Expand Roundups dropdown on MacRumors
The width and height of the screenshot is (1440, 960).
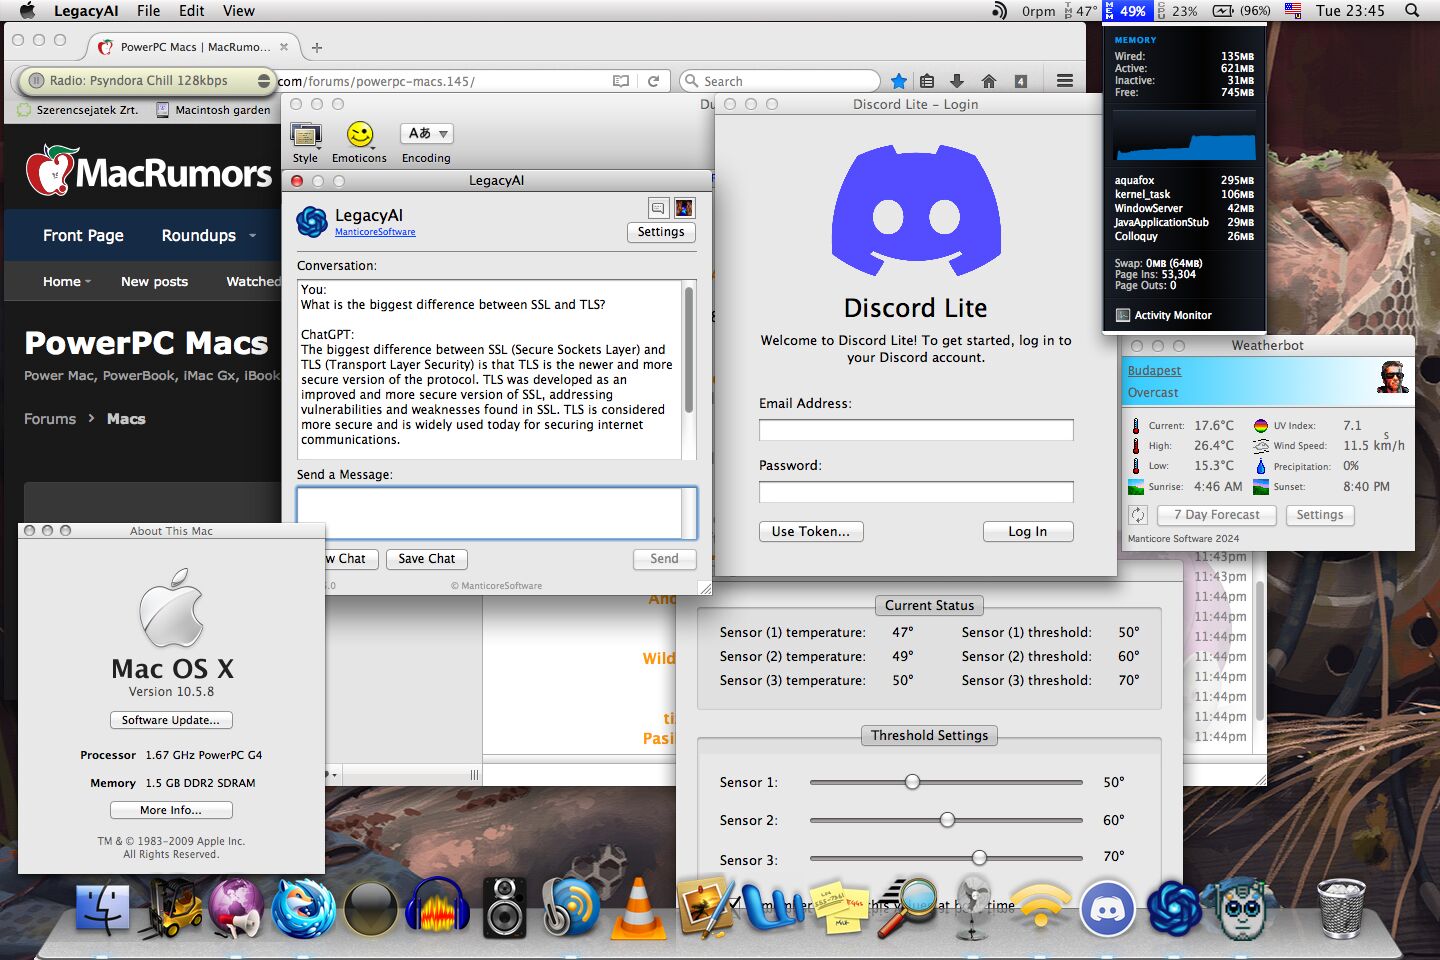pos(253,236)
